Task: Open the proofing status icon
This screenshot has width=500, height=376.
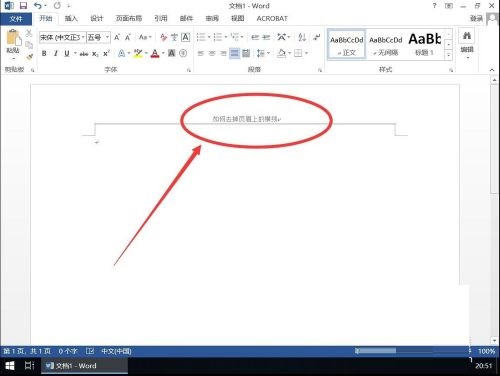Action: (x=90, y=351)
